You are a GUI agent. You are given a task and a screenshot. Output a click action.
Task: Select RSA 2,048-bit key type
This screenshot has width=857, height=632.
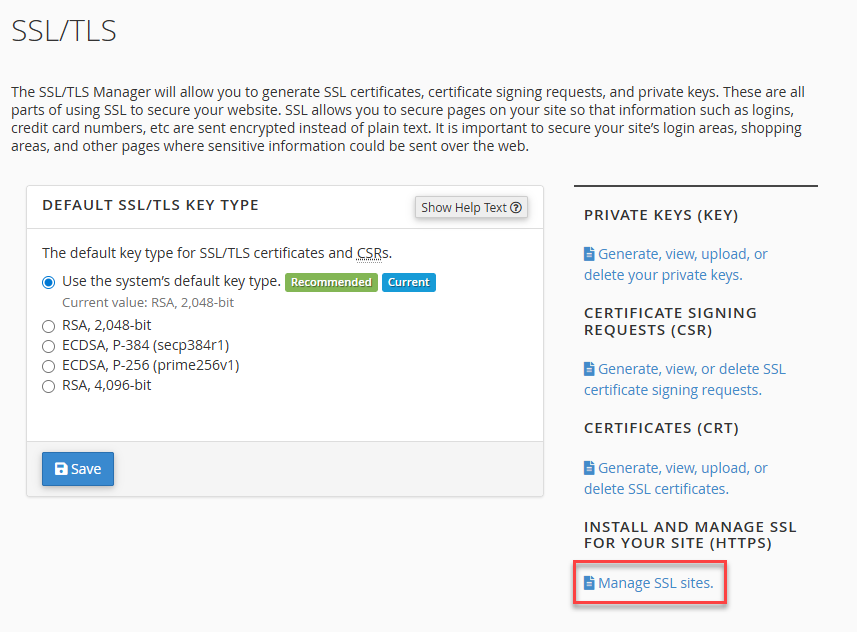48,325
